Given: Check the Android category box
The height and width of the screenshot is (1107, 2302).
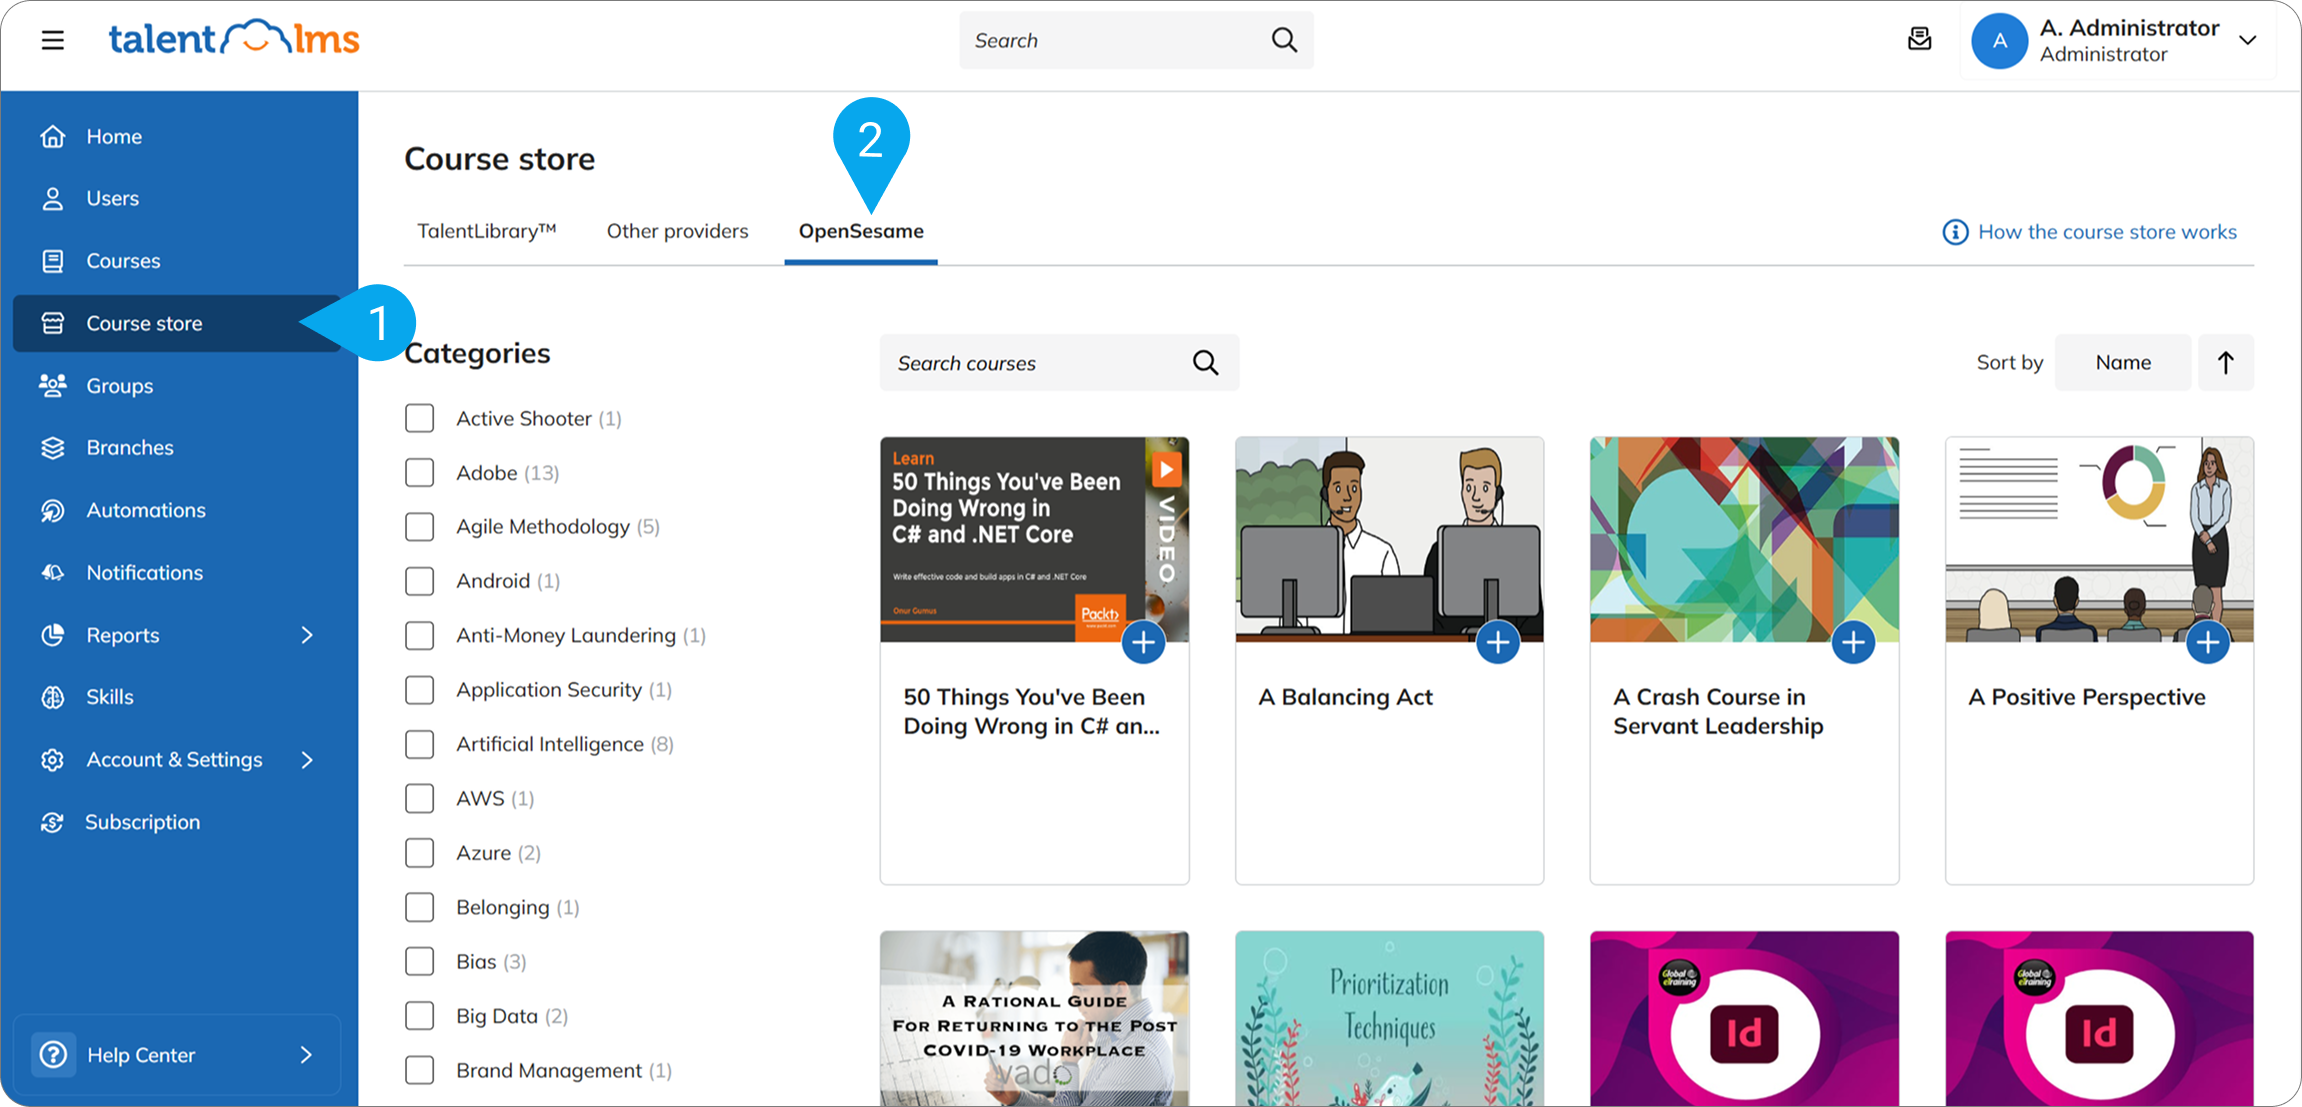Looking at the screenshot, I should pyautogui.click(x=420, y=581).
